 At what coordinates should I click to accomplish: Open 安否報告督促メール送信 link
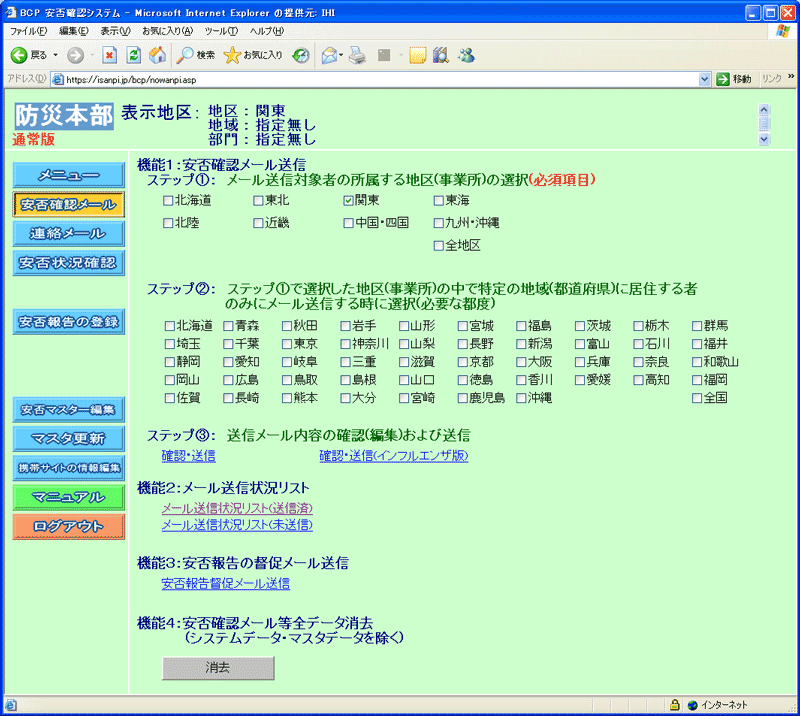(x=226, y=584)
